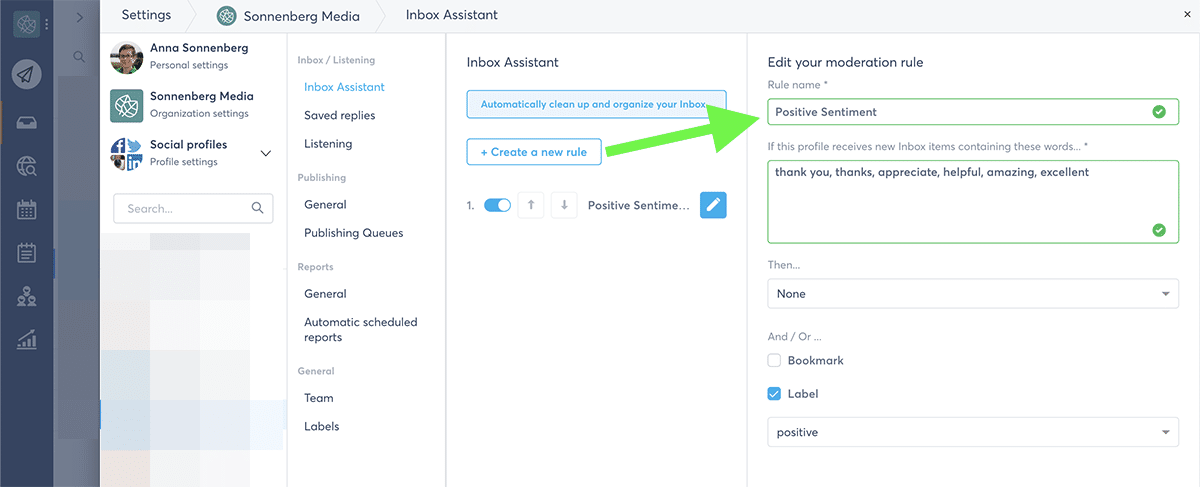
Task: Move Positive Sentiment rule down
Action: click(x=564, y=205)
